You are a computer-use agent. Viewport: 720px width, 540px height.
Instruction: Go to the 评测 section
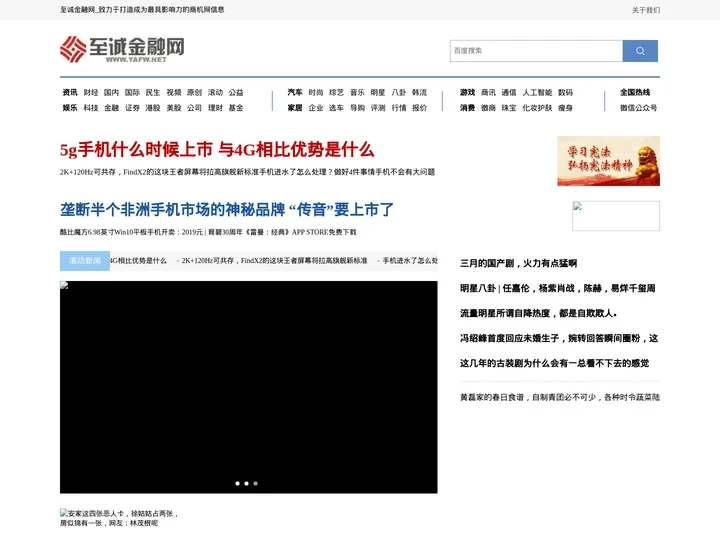click(378, 108)
